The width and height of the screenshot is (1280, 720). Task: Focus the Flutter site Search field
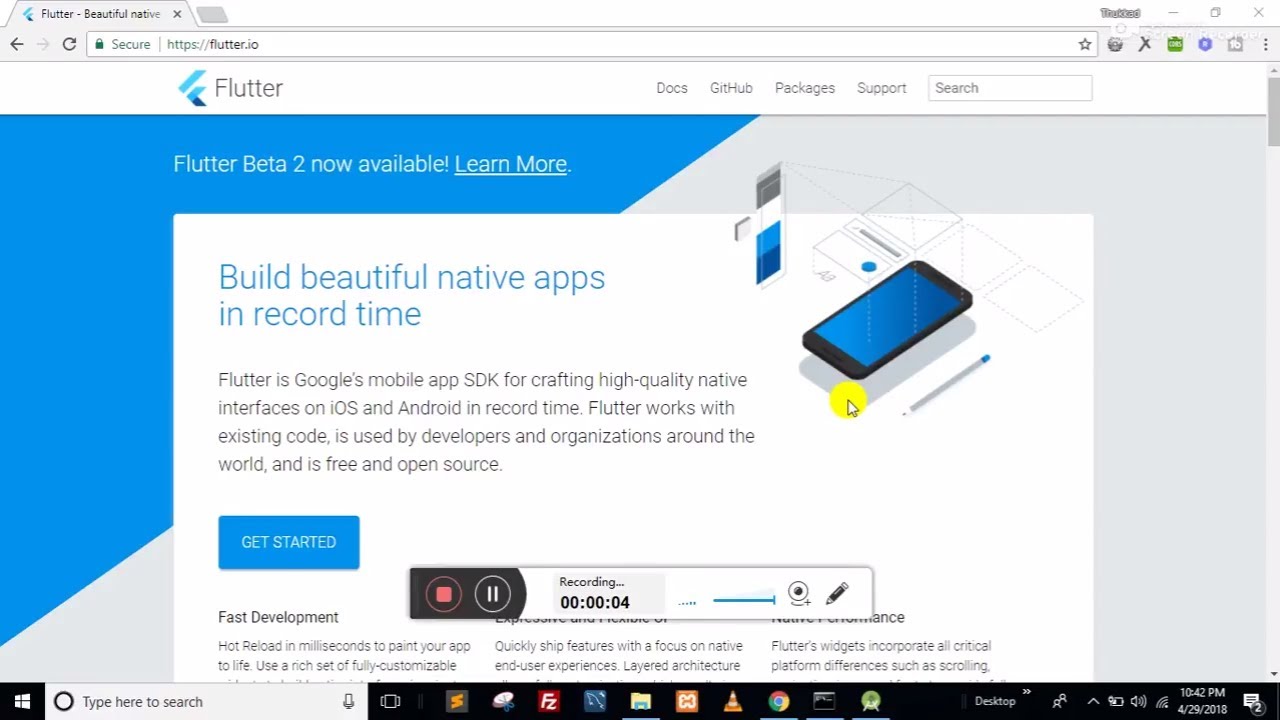click(x=1010, y=88)
